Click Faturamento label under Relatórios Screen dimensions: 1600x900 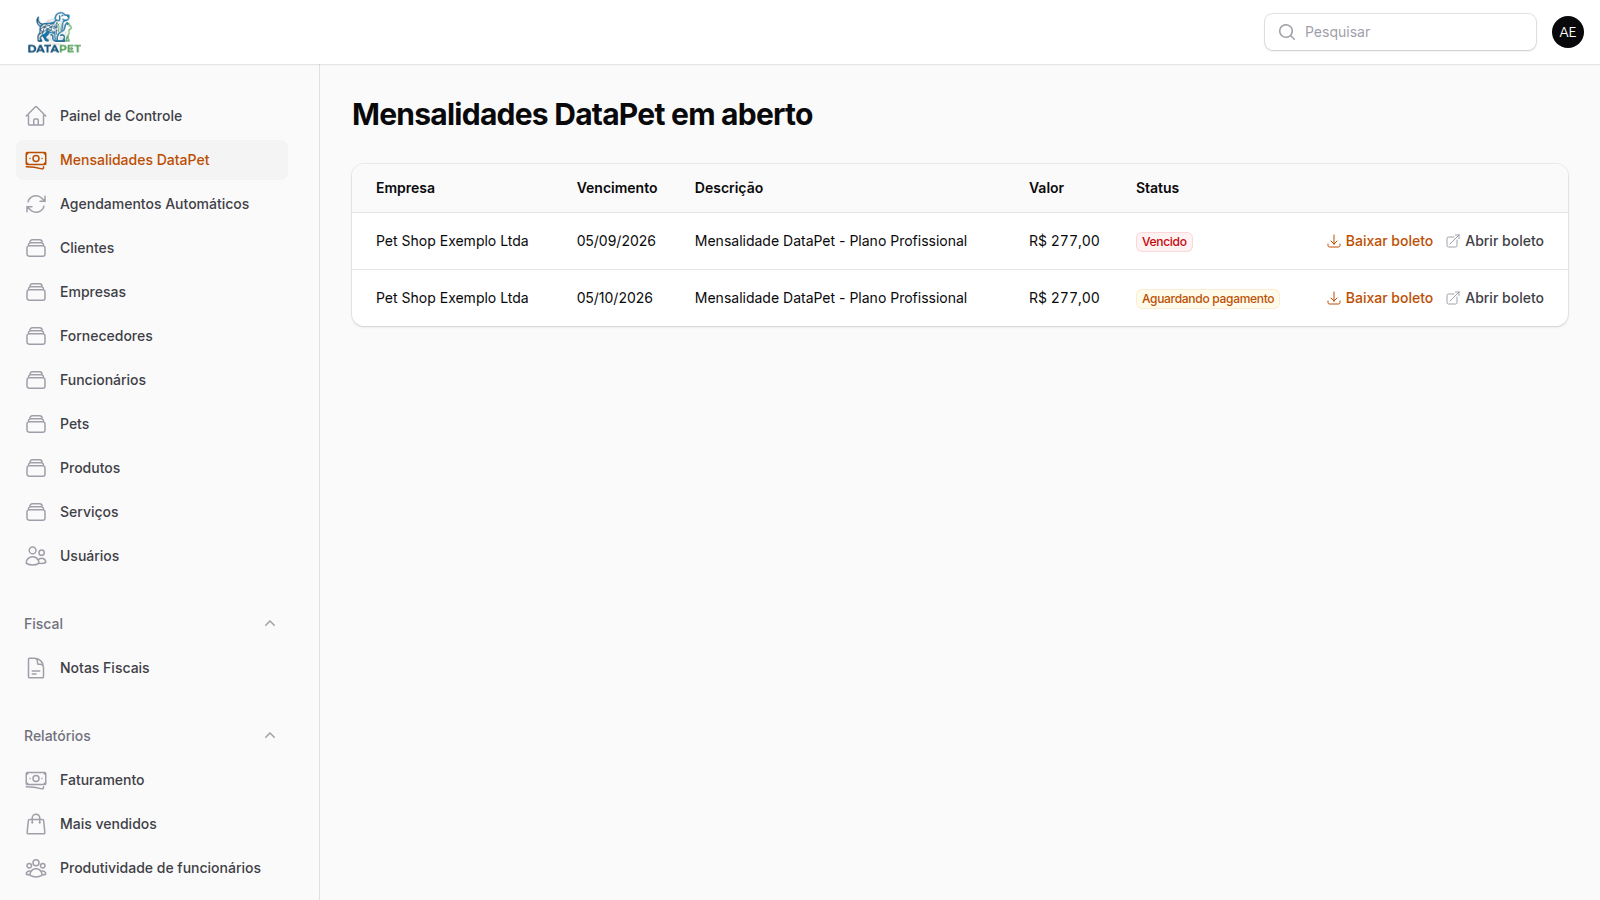(102, 780)
